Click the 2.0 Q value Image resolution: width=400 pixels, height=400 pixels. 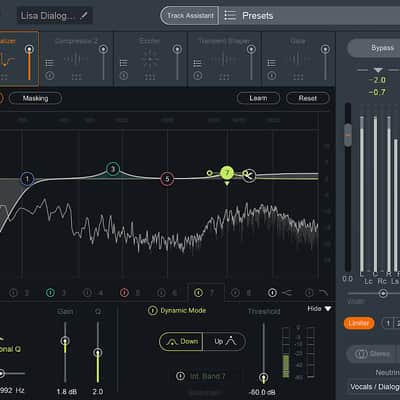tap(98, 392)
